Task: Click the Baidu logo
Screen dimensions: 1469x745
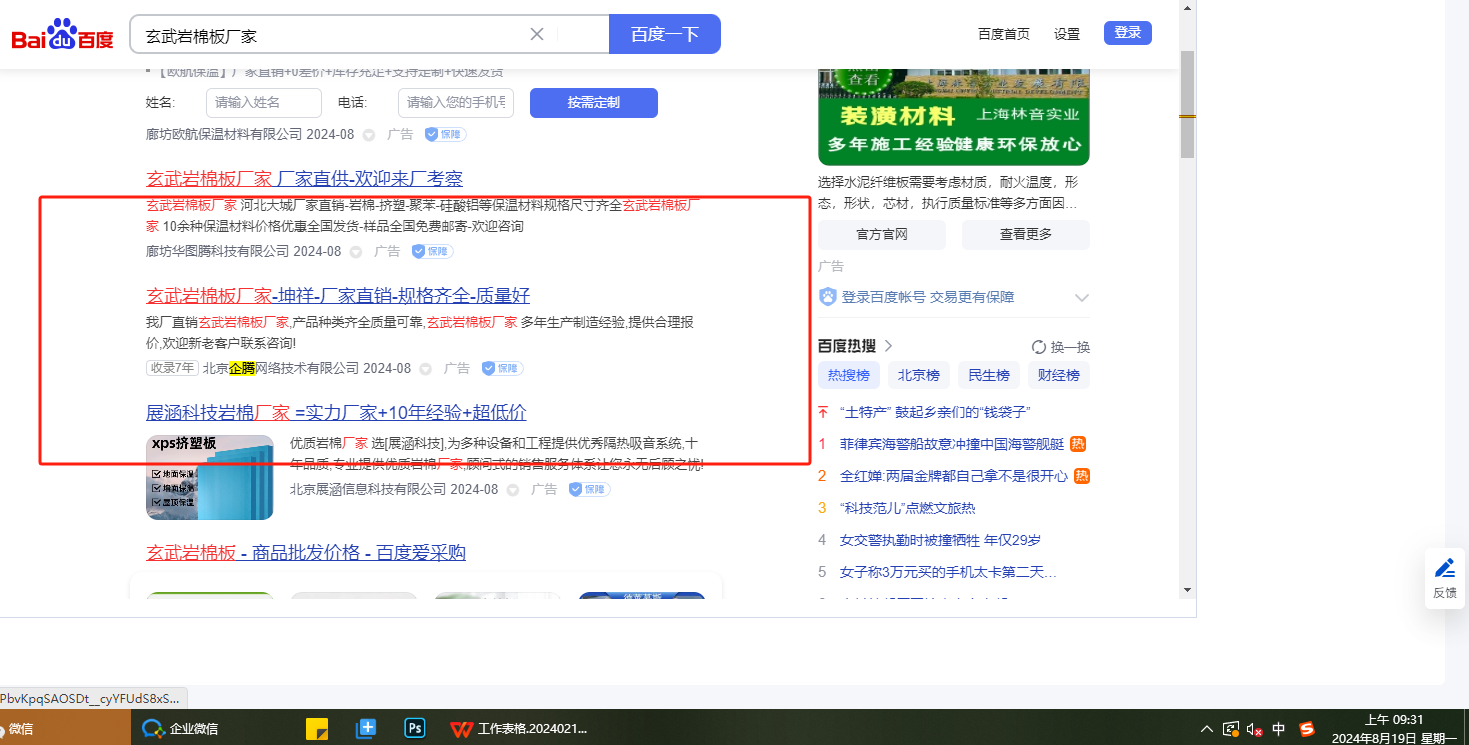Action: click(63, 35)
